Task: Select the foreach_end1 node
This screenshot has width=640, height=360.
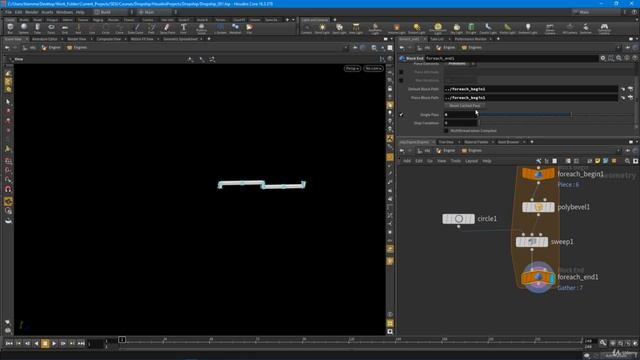Action: pyautogui.click(x=538, y=277)
